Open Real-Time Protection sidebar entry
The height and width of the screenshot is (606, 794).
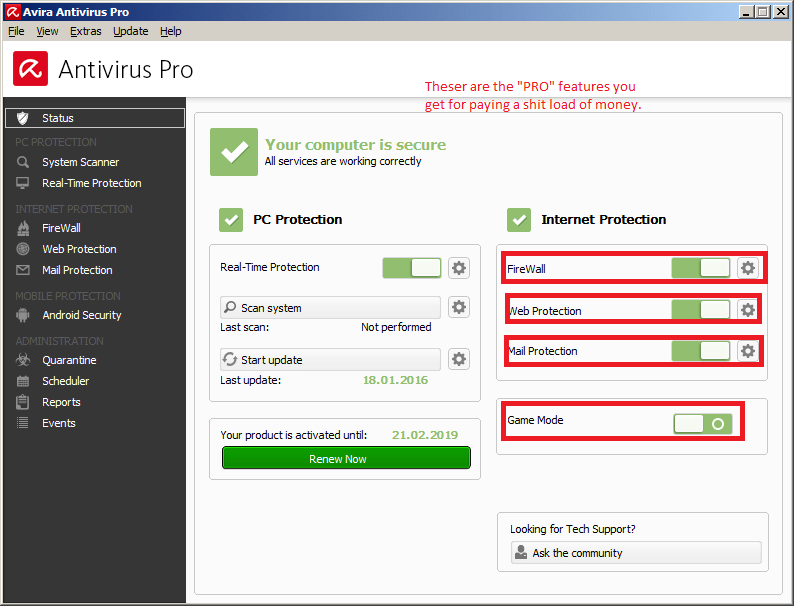92,183
